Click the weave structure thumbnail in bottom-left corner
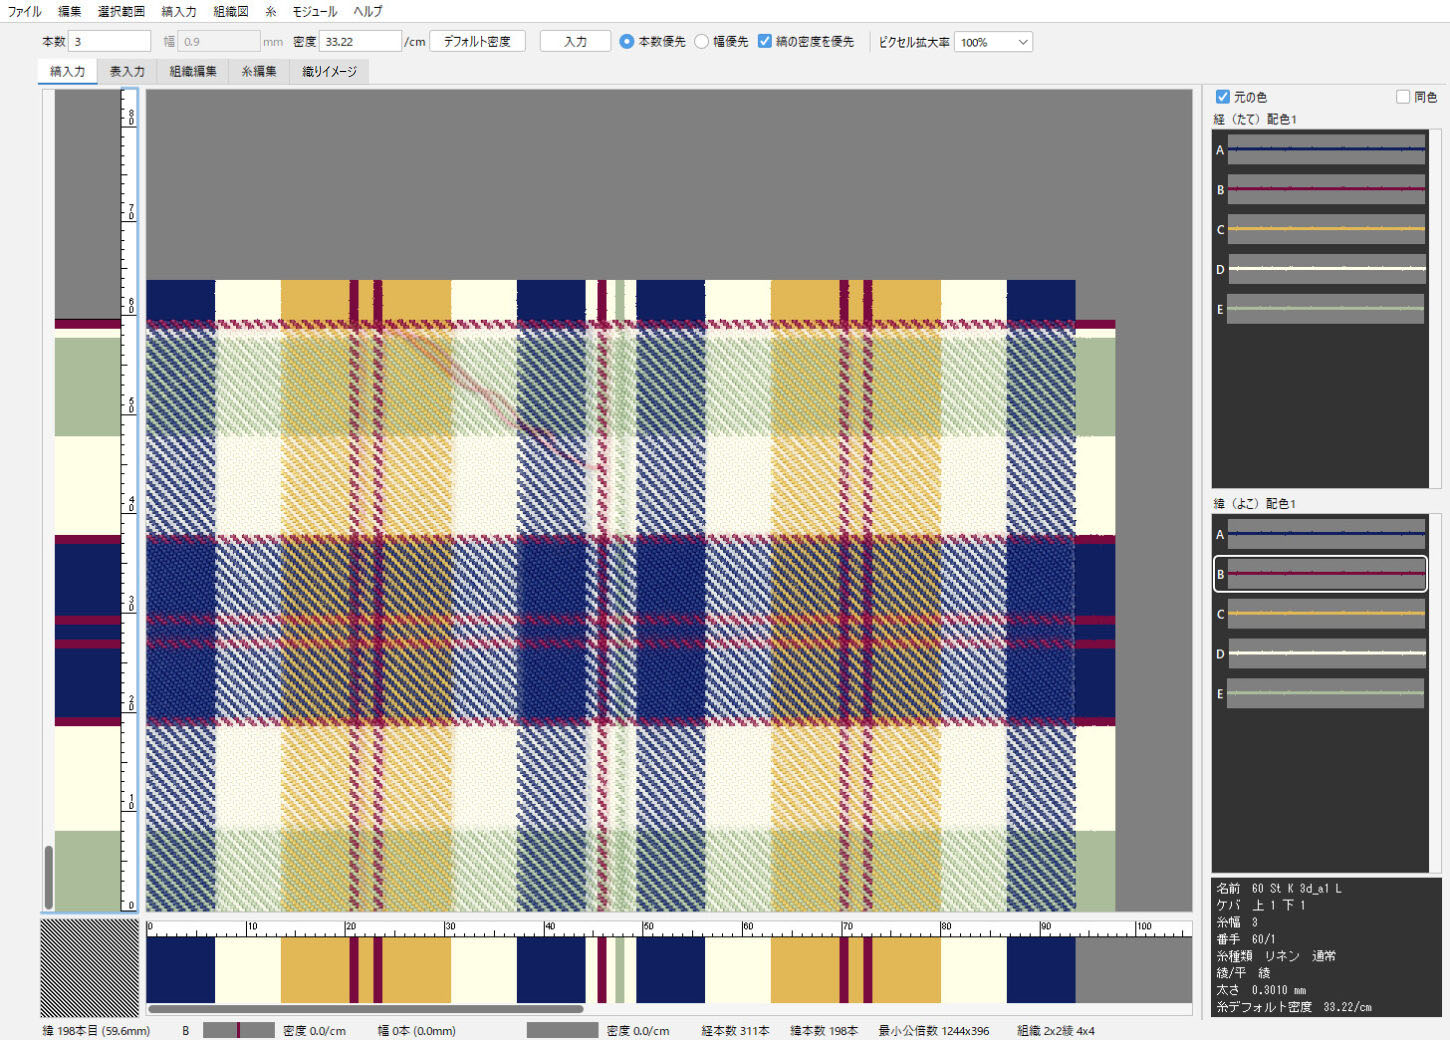The image size is (1450, 1040). point(89,967)
